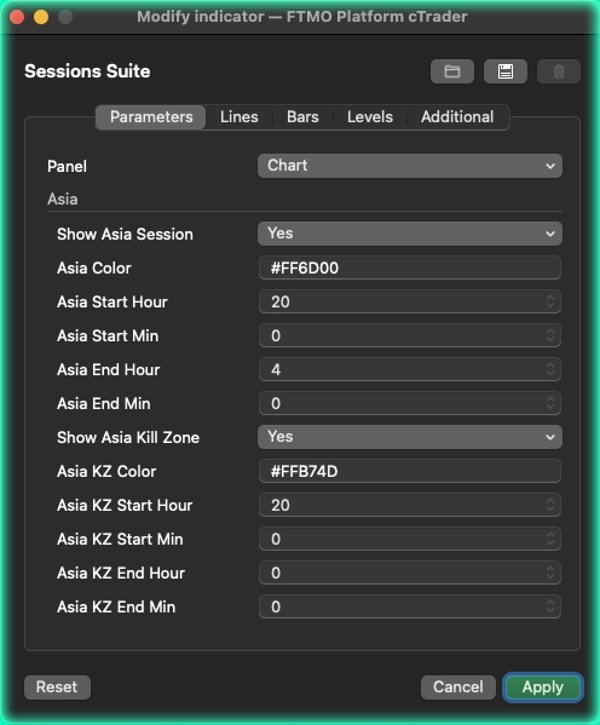
Task: Click the Asia End Min stepper arrows
Action: [x=550, y=403]
